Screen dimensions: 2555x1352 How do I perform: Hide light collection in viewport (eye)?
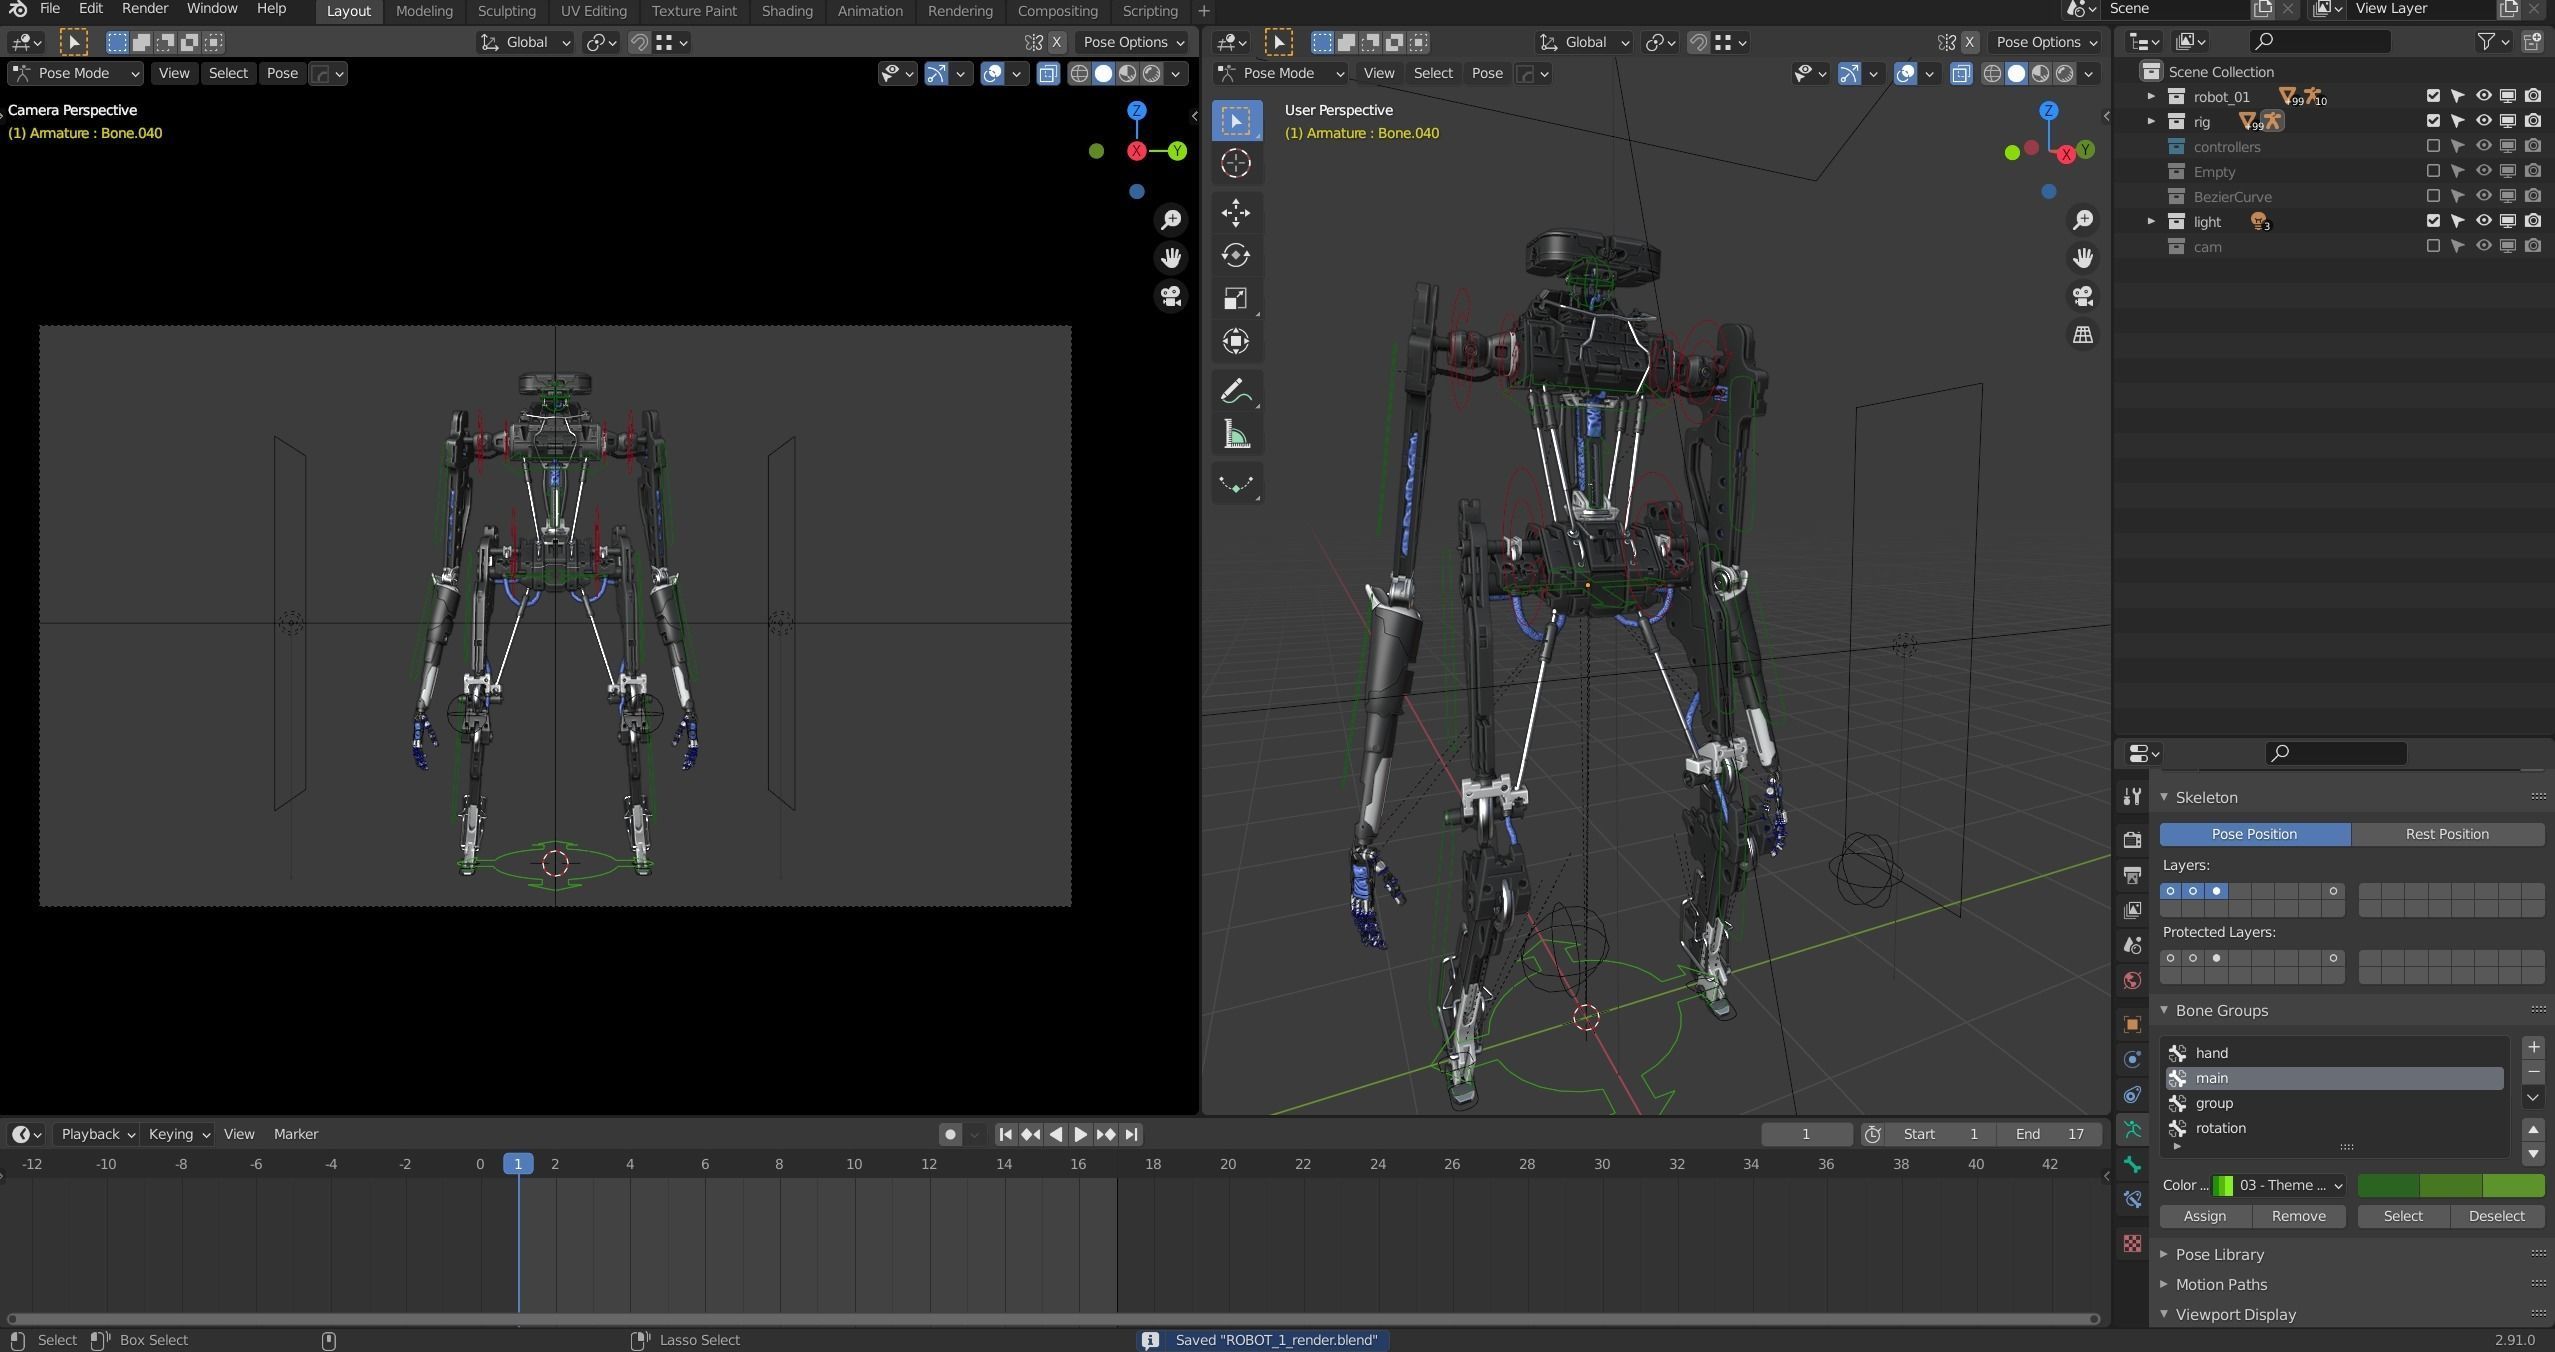click(2483, 221)
